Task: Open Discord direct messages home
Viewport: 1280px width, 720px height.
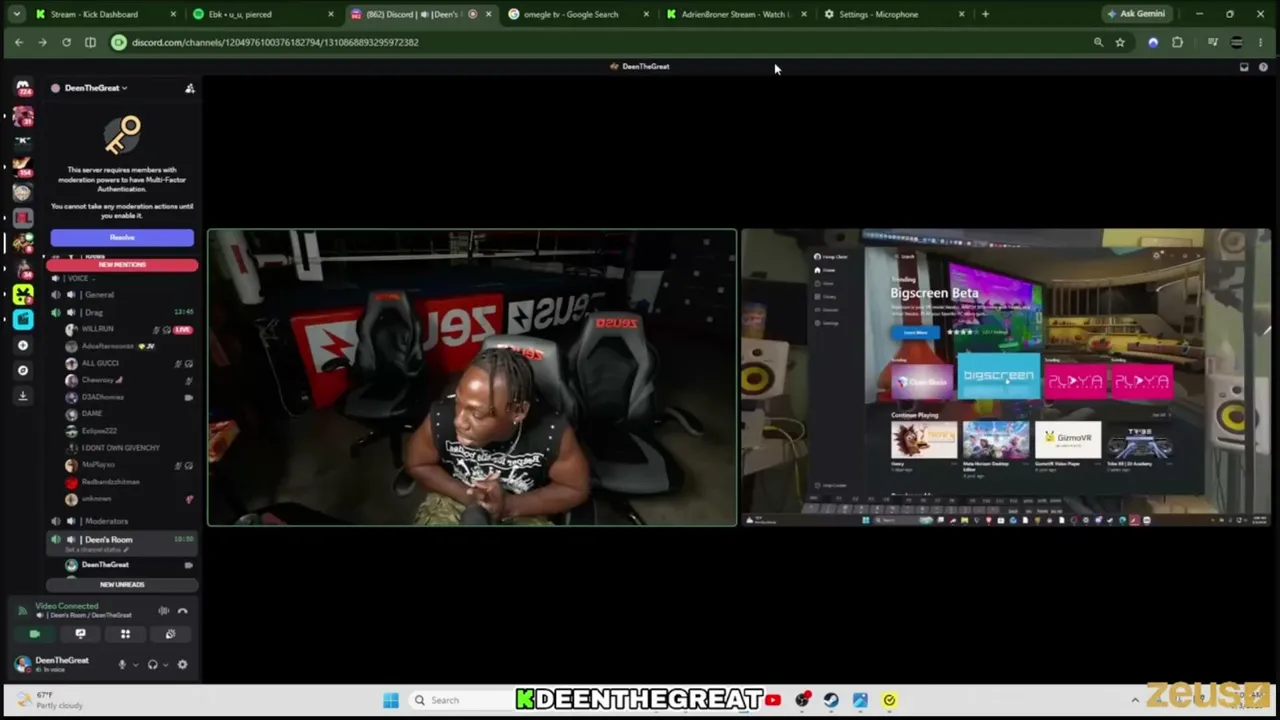Action: pos(23,88)
